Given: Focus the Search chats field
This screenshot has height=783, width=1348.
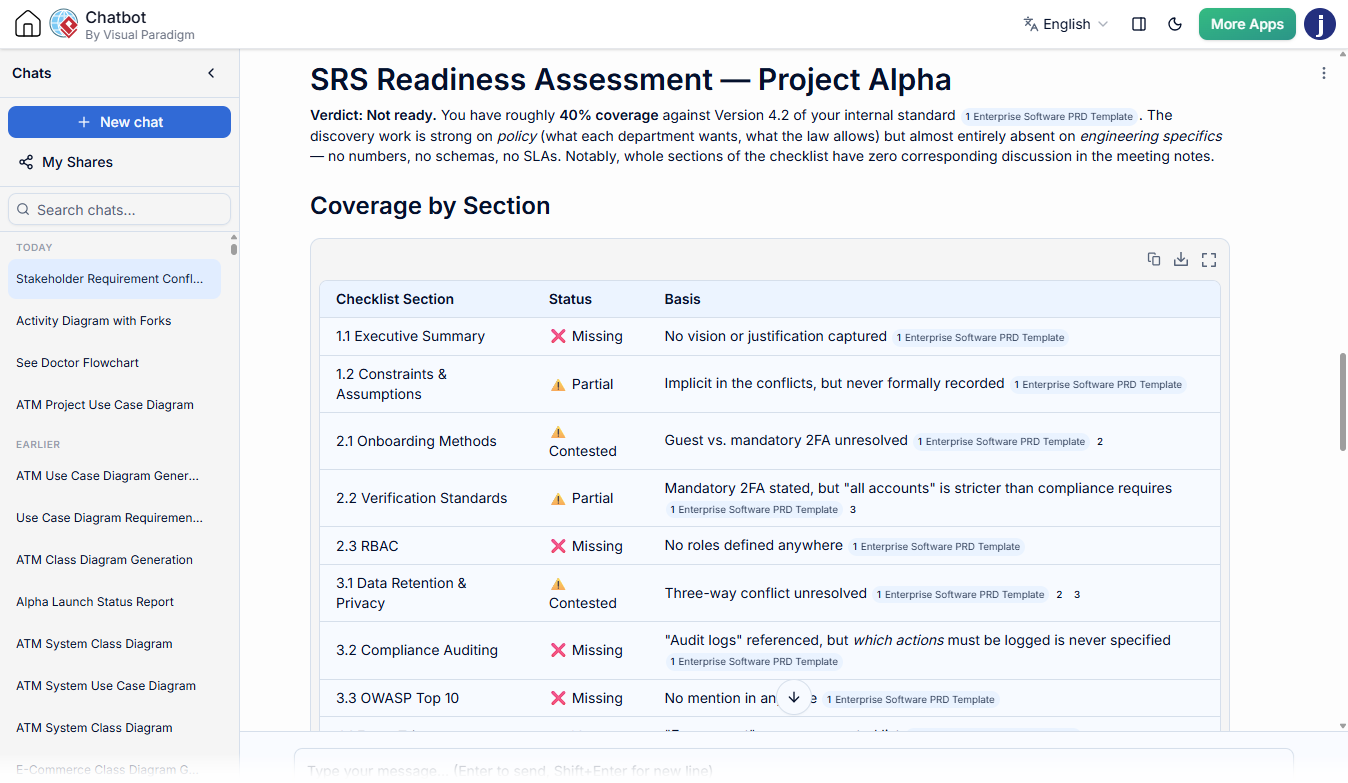Looking at the screenshot, I should coord(119,209).
